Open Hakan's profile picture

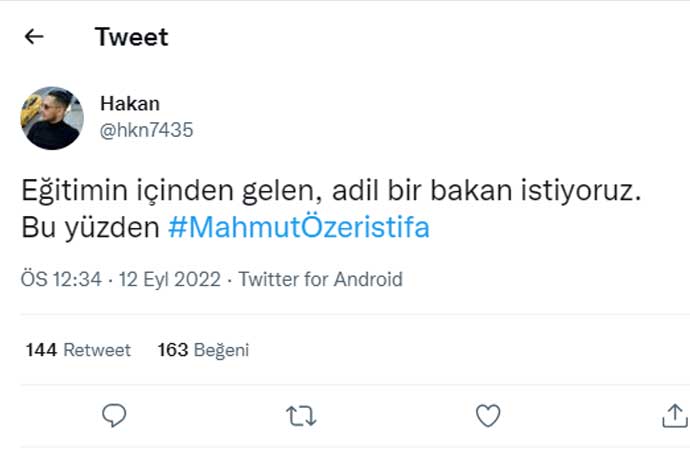pyautogui.click(x=52, y=118)
